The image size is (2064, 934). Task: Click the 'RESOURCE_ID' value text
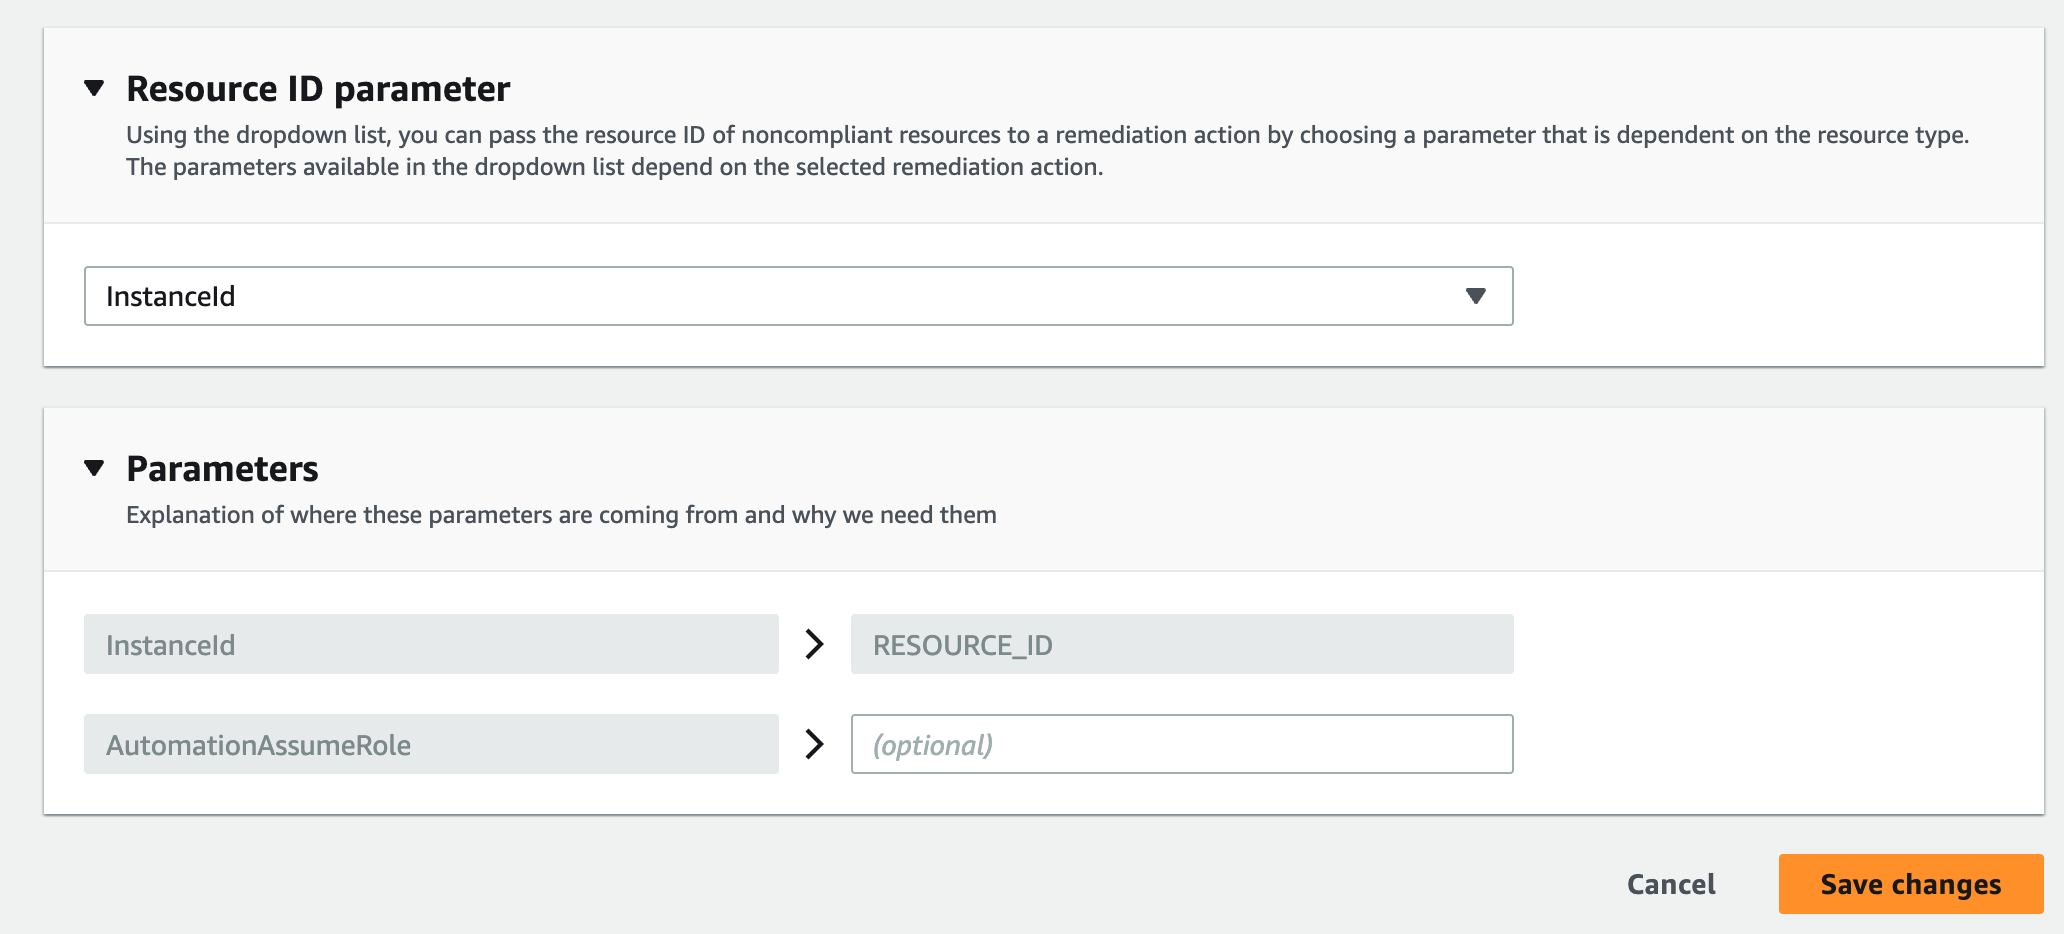pos(962,645)
